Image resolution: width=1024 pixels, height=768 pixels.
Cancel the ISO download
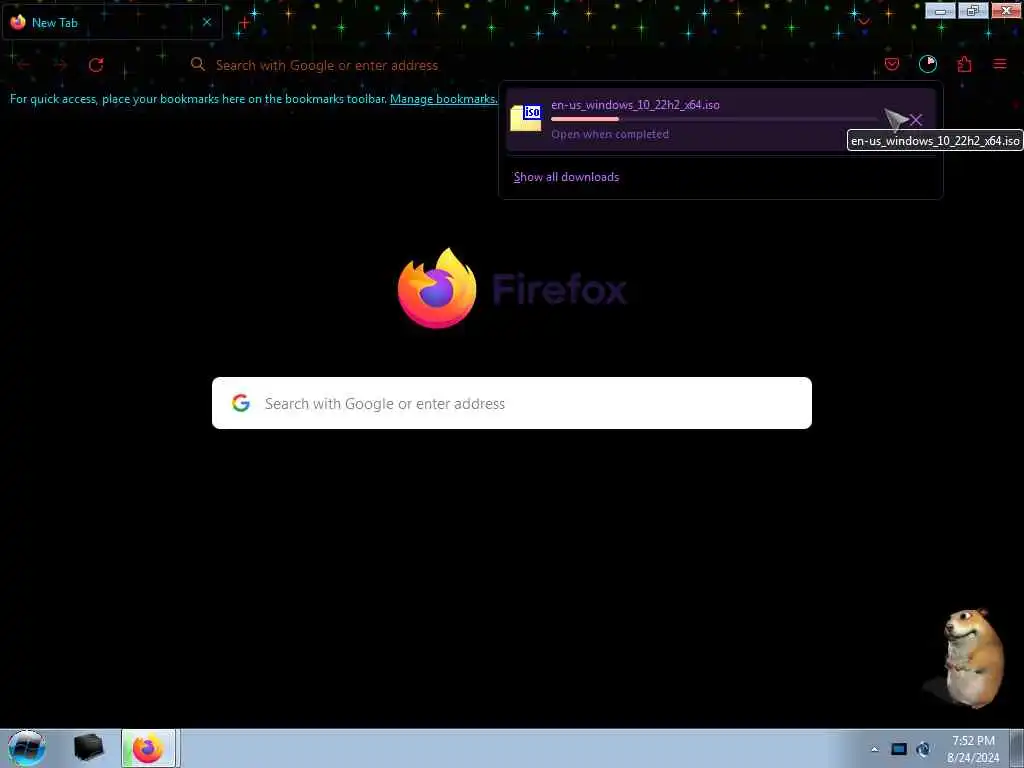tap(916, 120)
